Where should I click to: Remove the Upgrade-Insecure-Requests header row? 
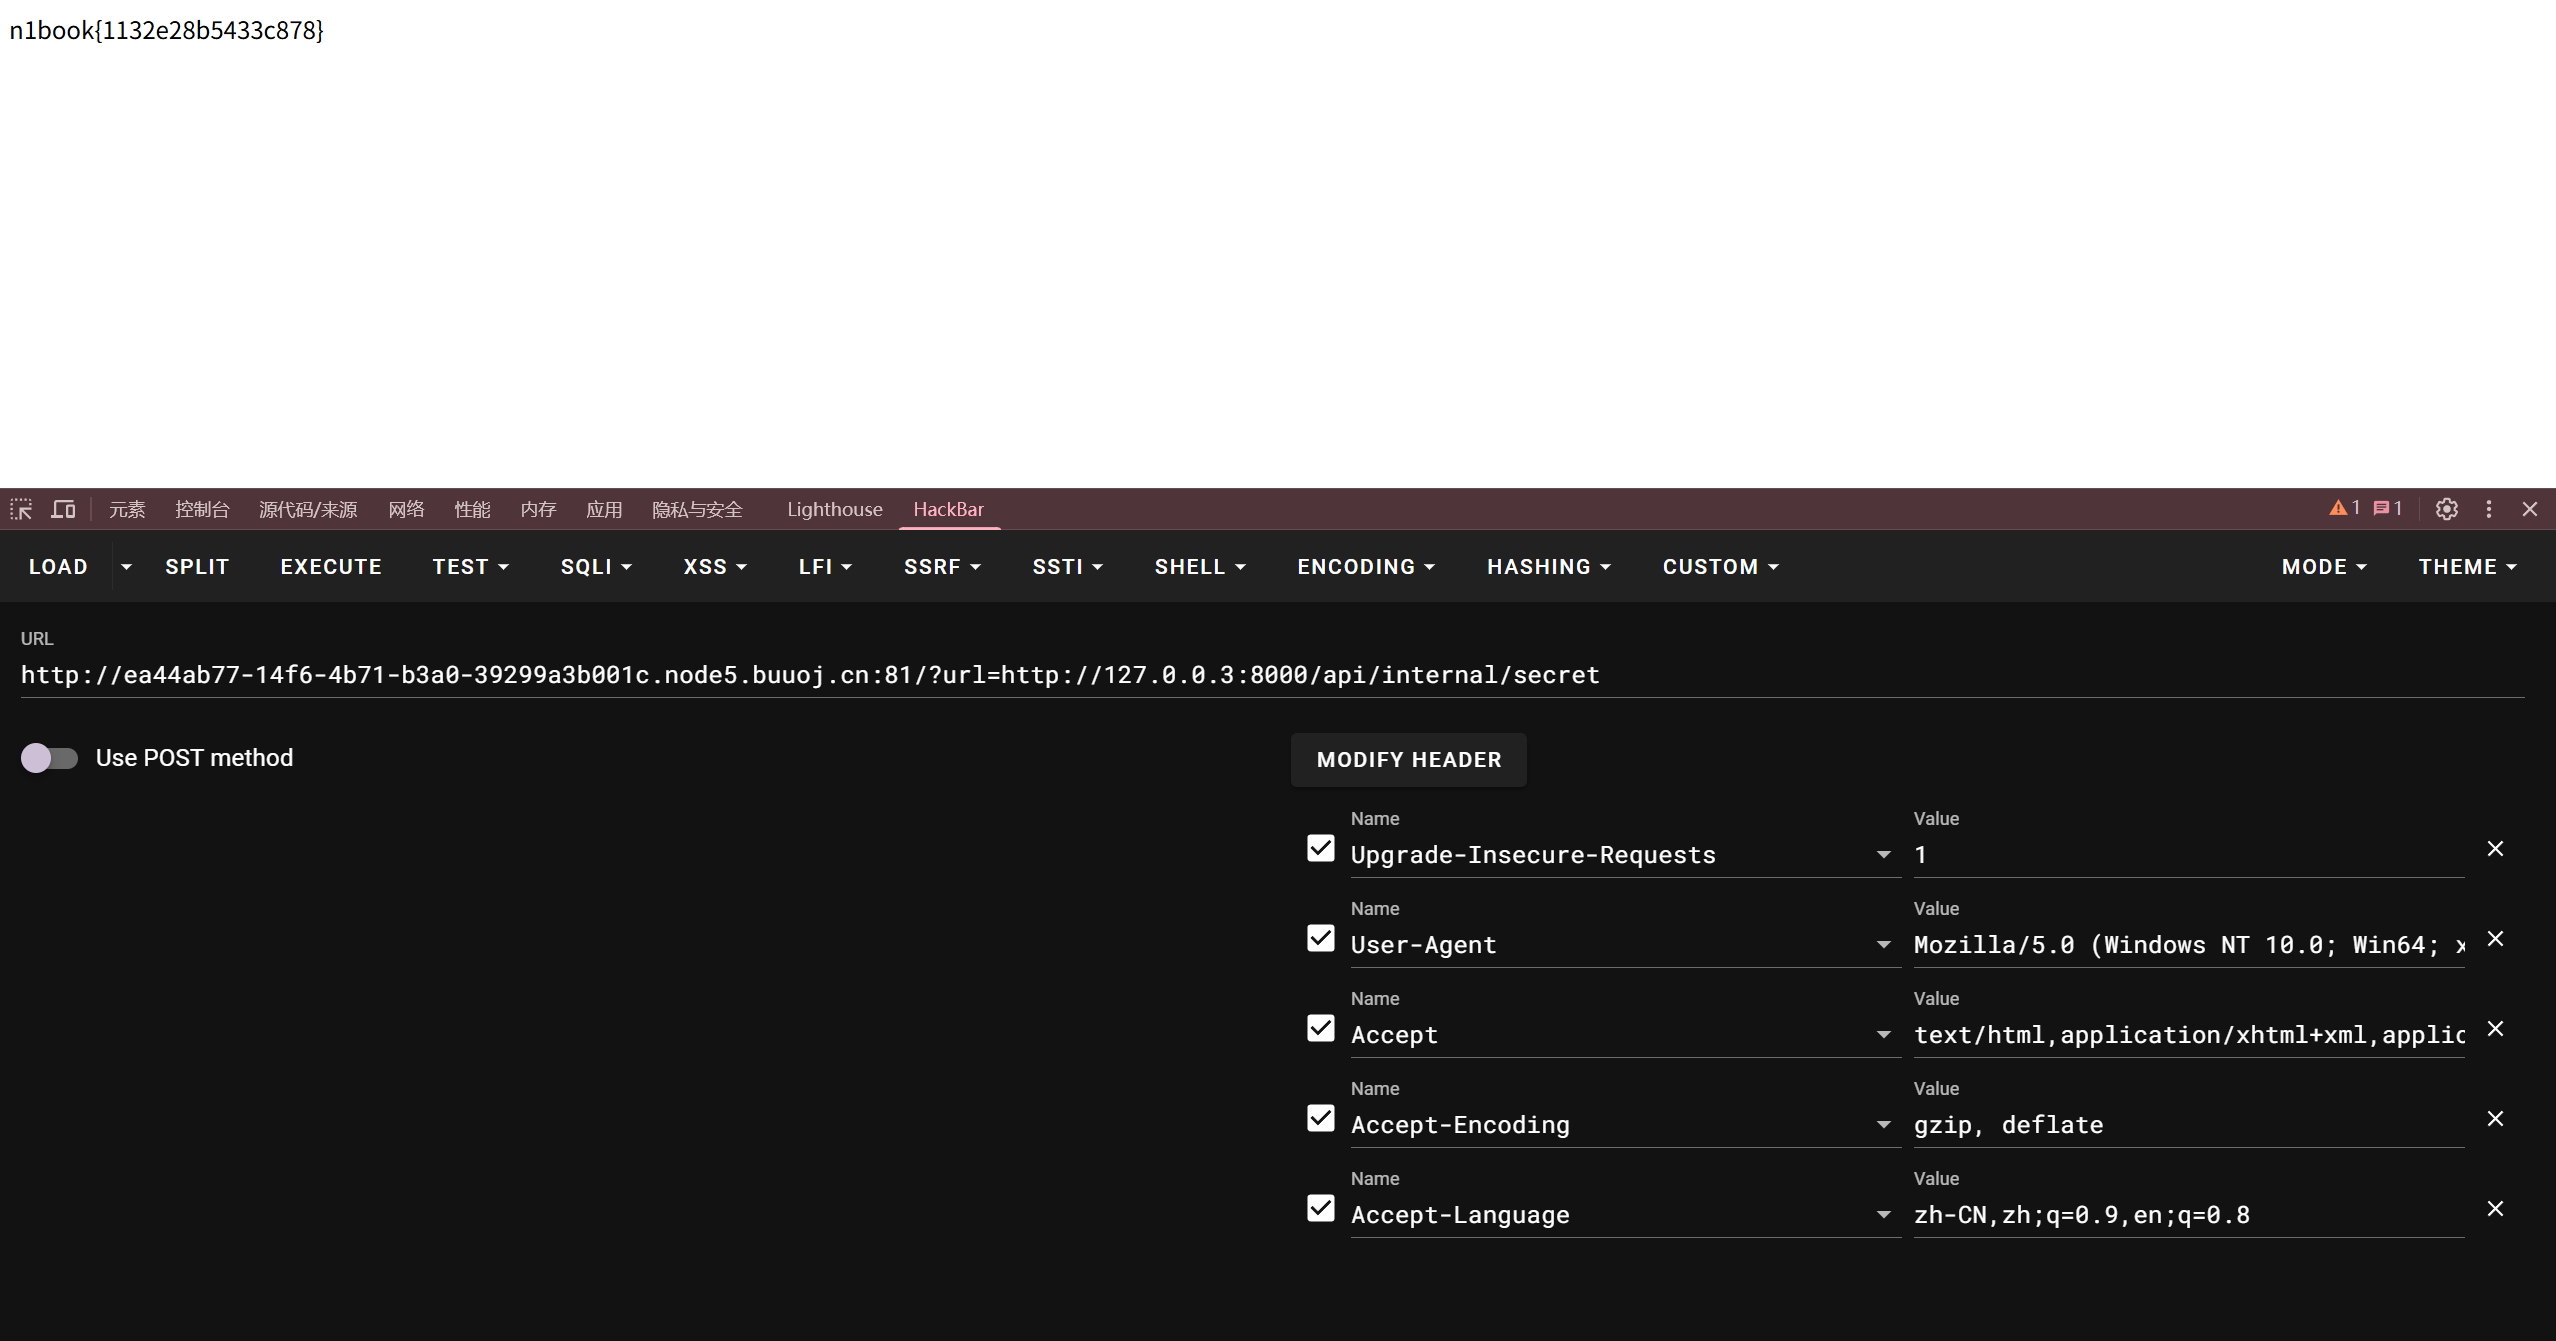(2495, 849)
